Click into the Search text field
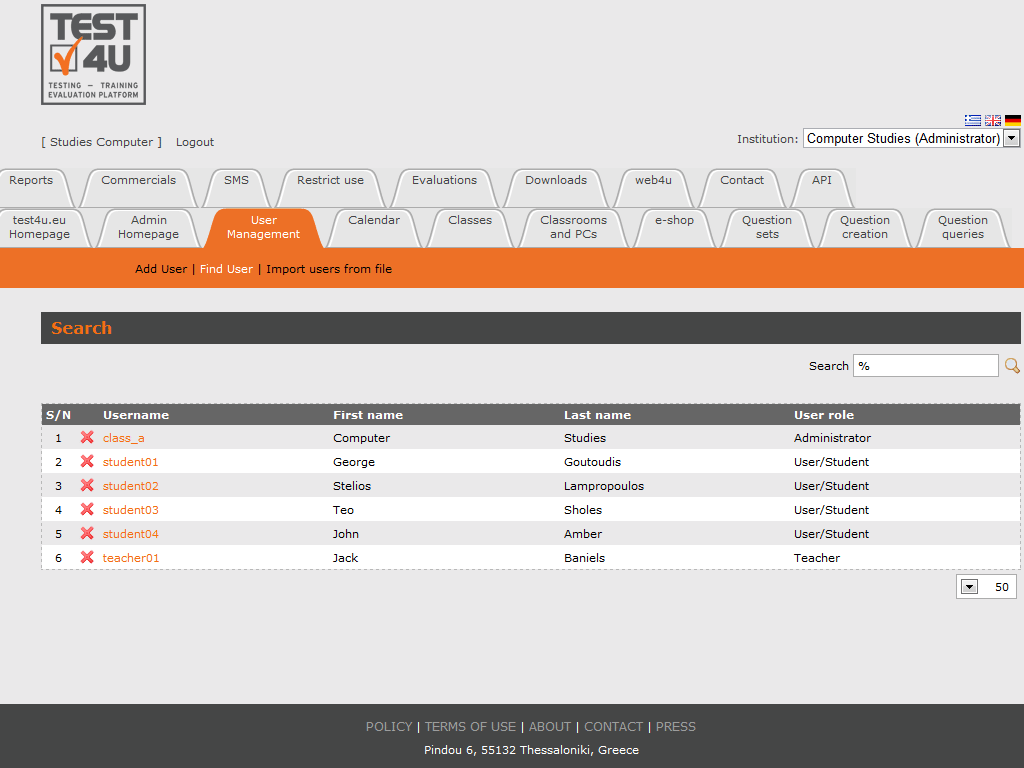 925,366
